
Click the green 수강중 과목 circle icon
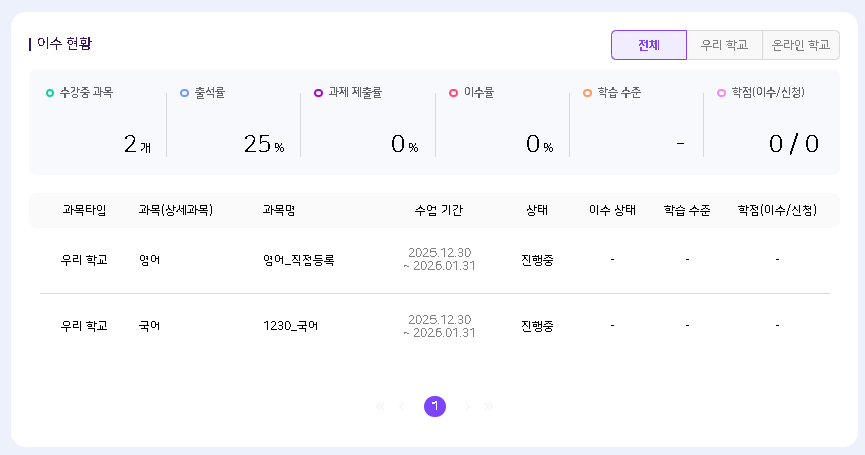tap(50, 93)
